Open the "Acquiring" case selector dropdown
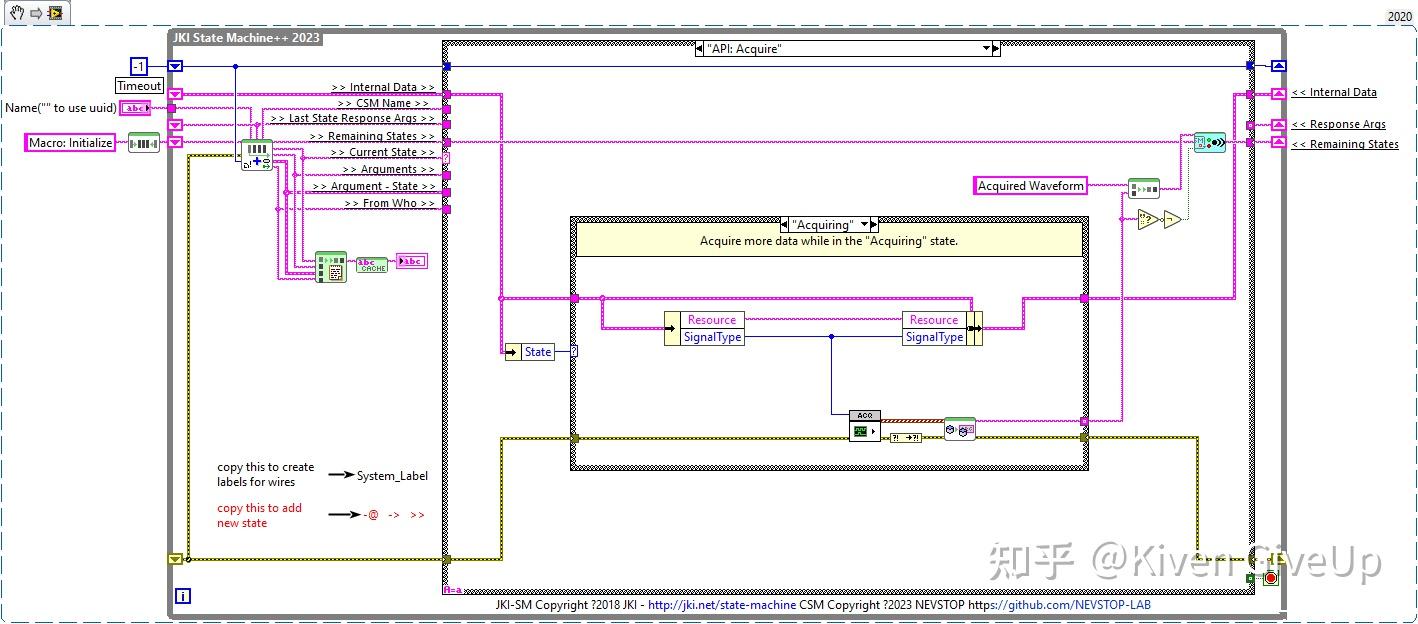 pyautogui.click(x=864, y=225)
